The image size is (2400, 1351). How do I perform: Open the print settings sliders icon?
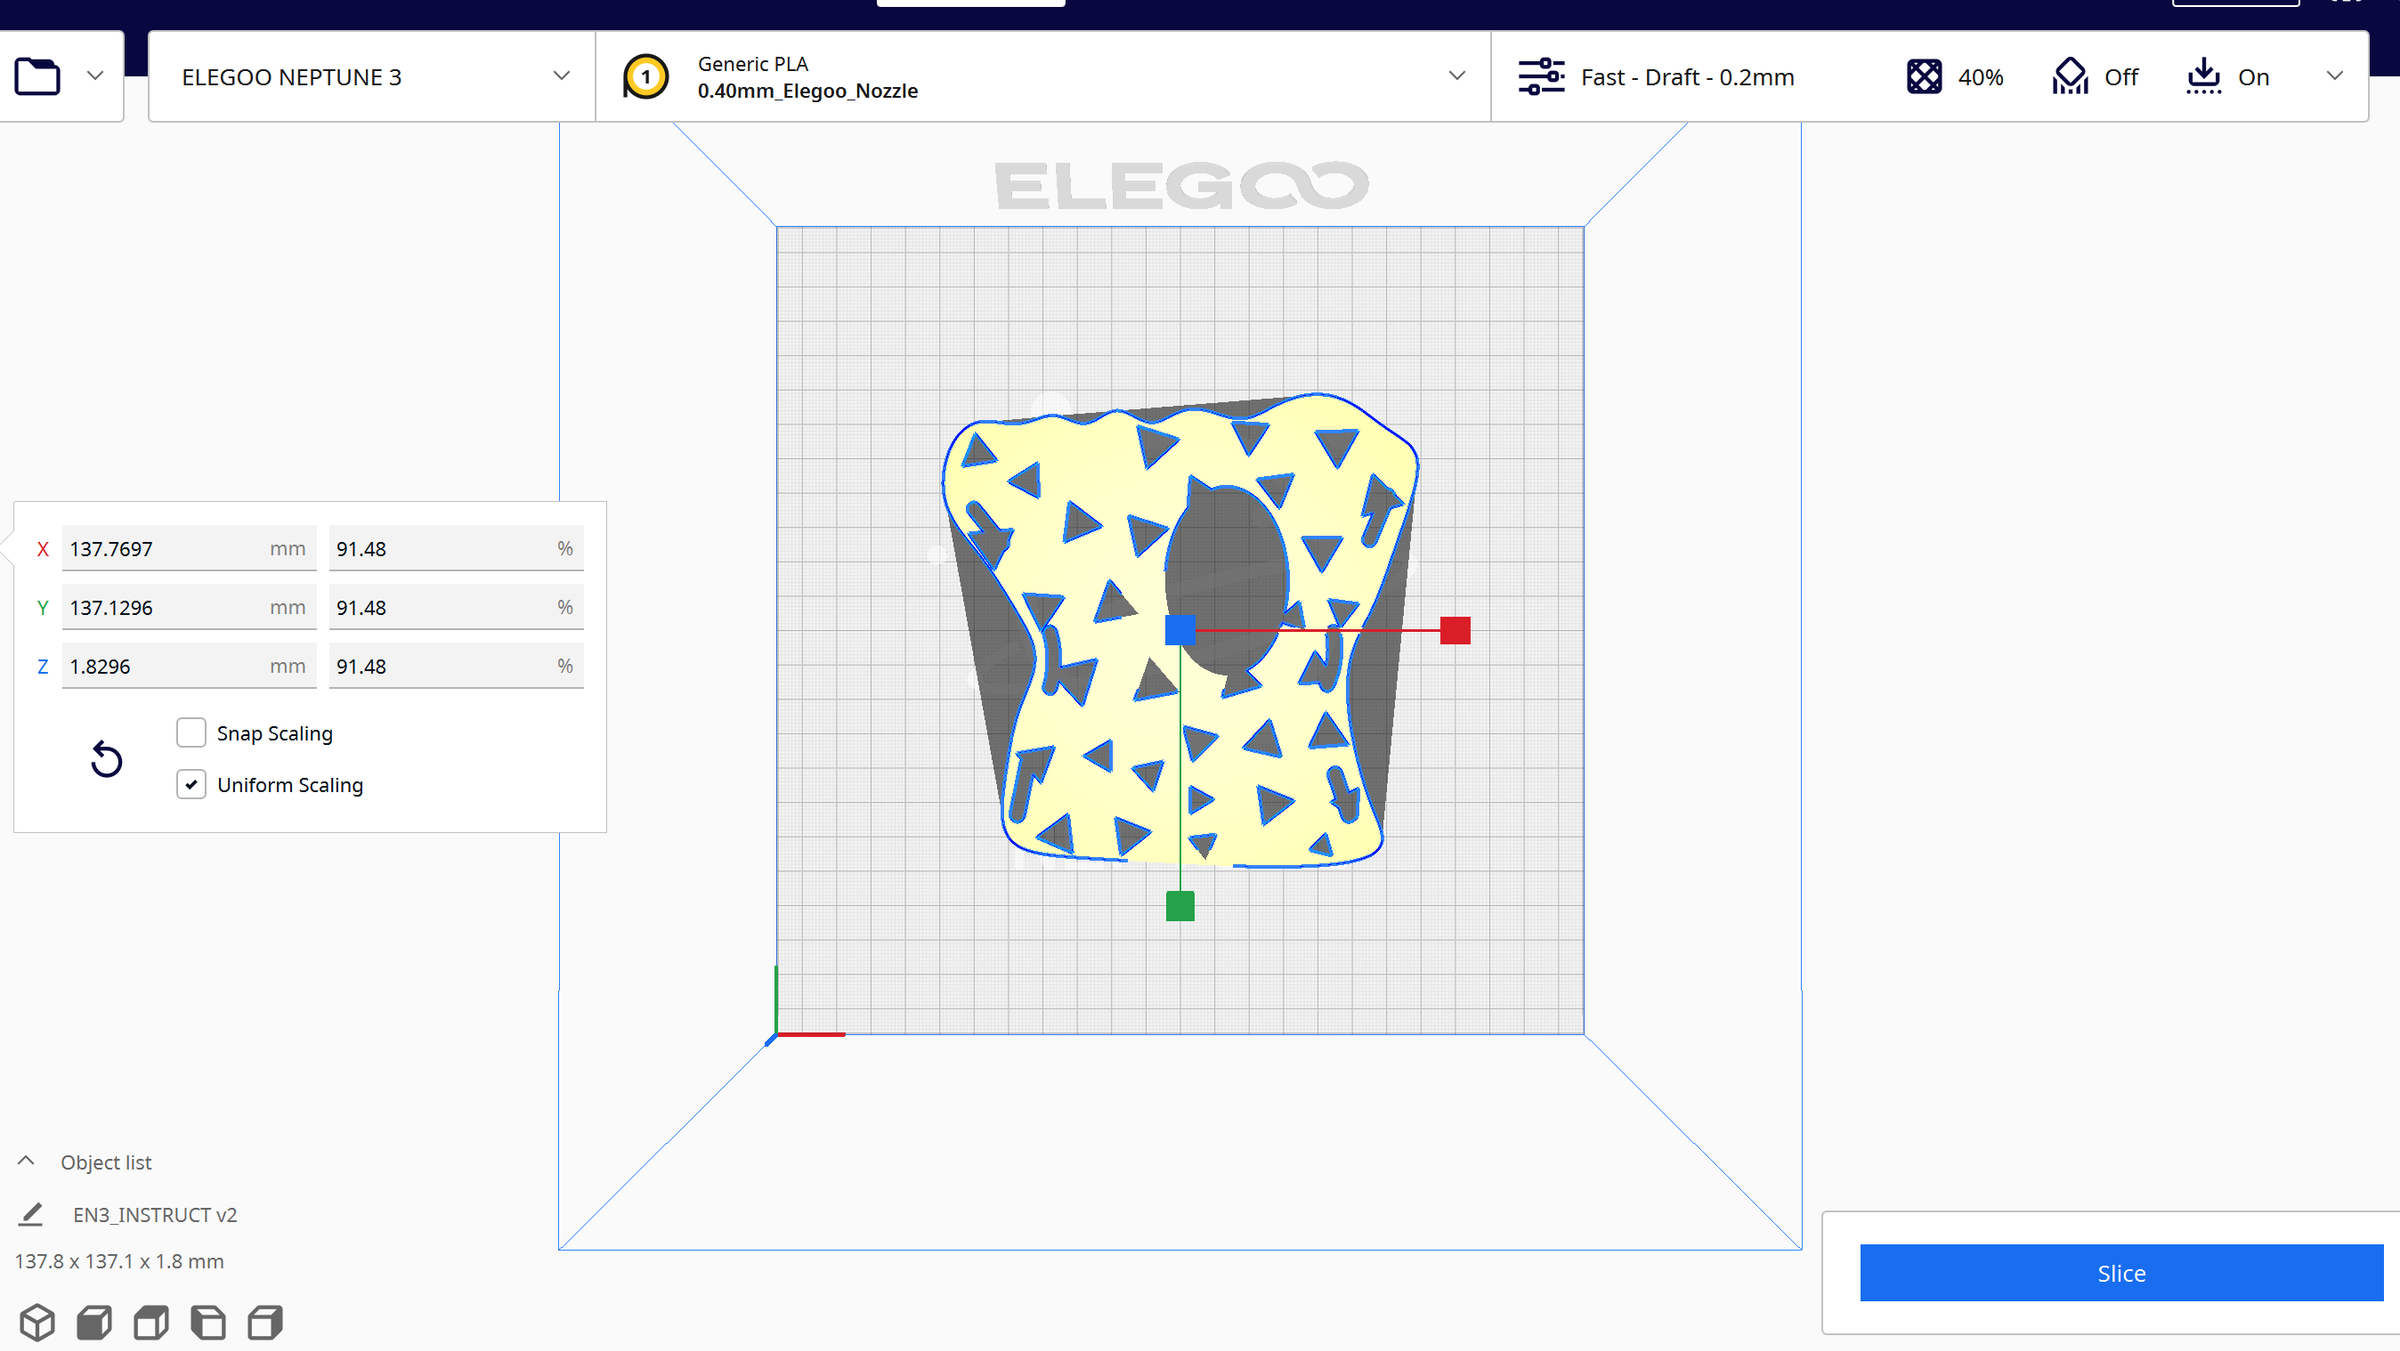point(1541,77)
